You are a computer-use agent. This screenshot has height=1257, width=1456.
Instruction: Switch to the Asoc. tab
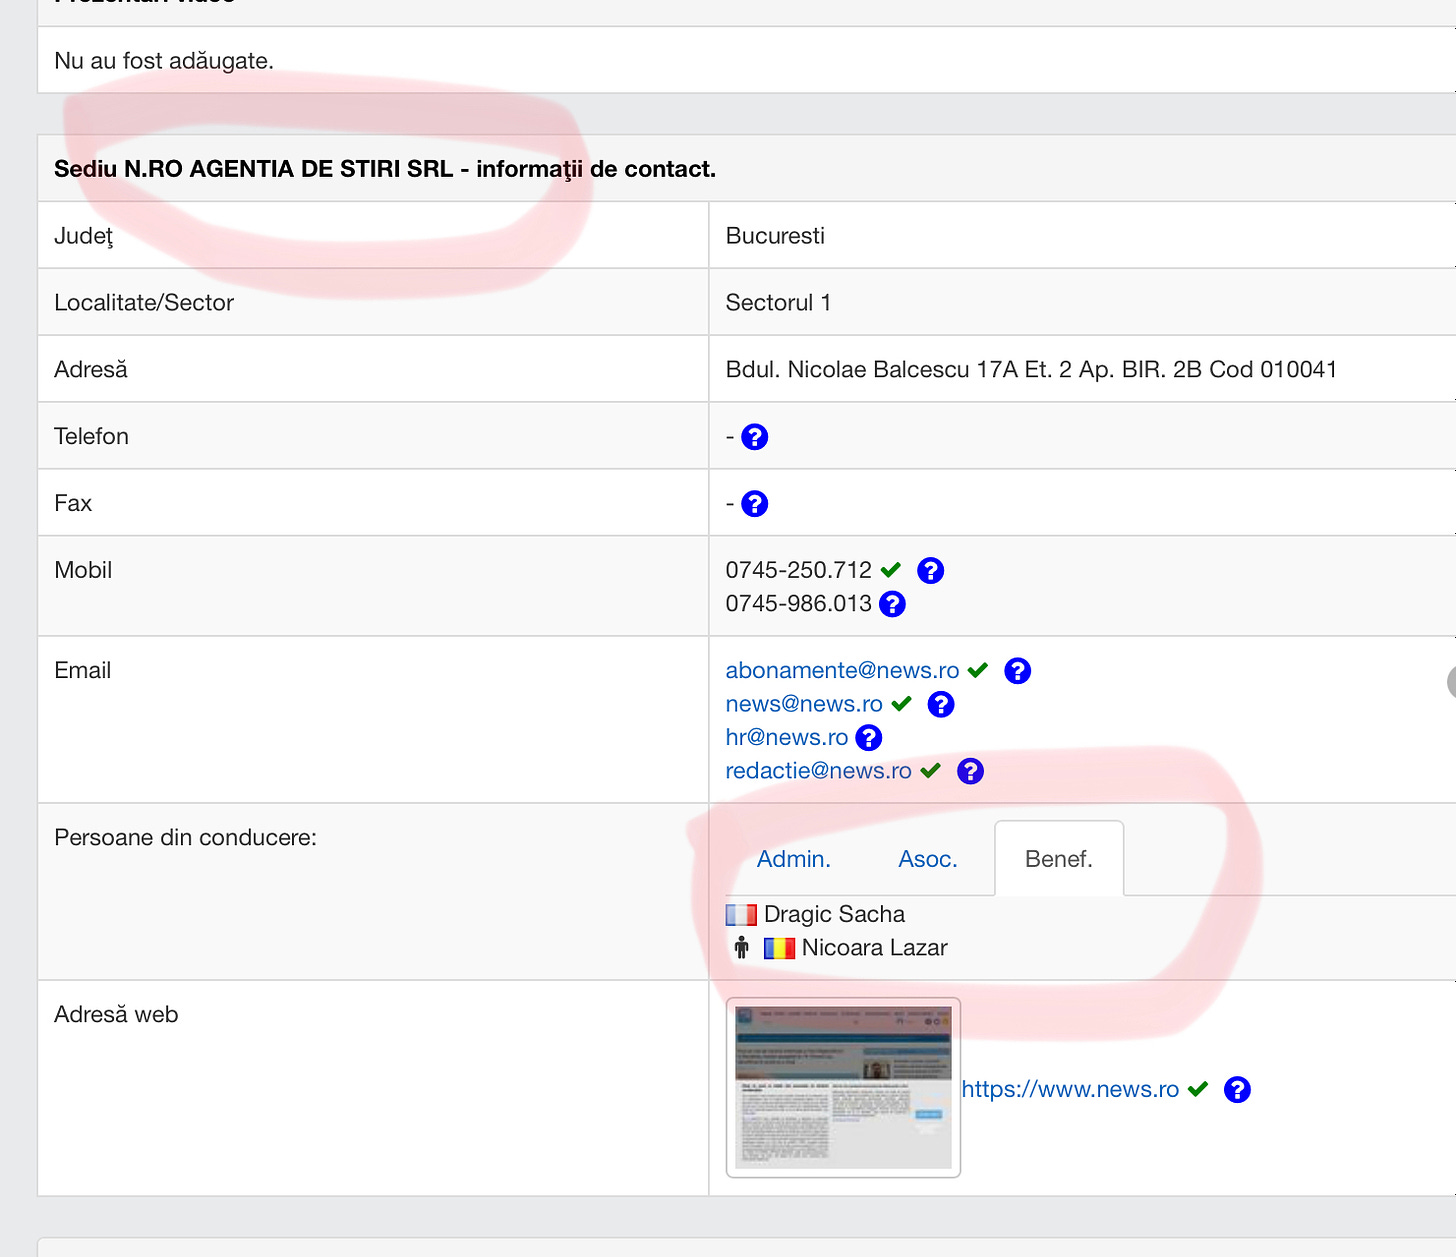(x=927, y=859)
